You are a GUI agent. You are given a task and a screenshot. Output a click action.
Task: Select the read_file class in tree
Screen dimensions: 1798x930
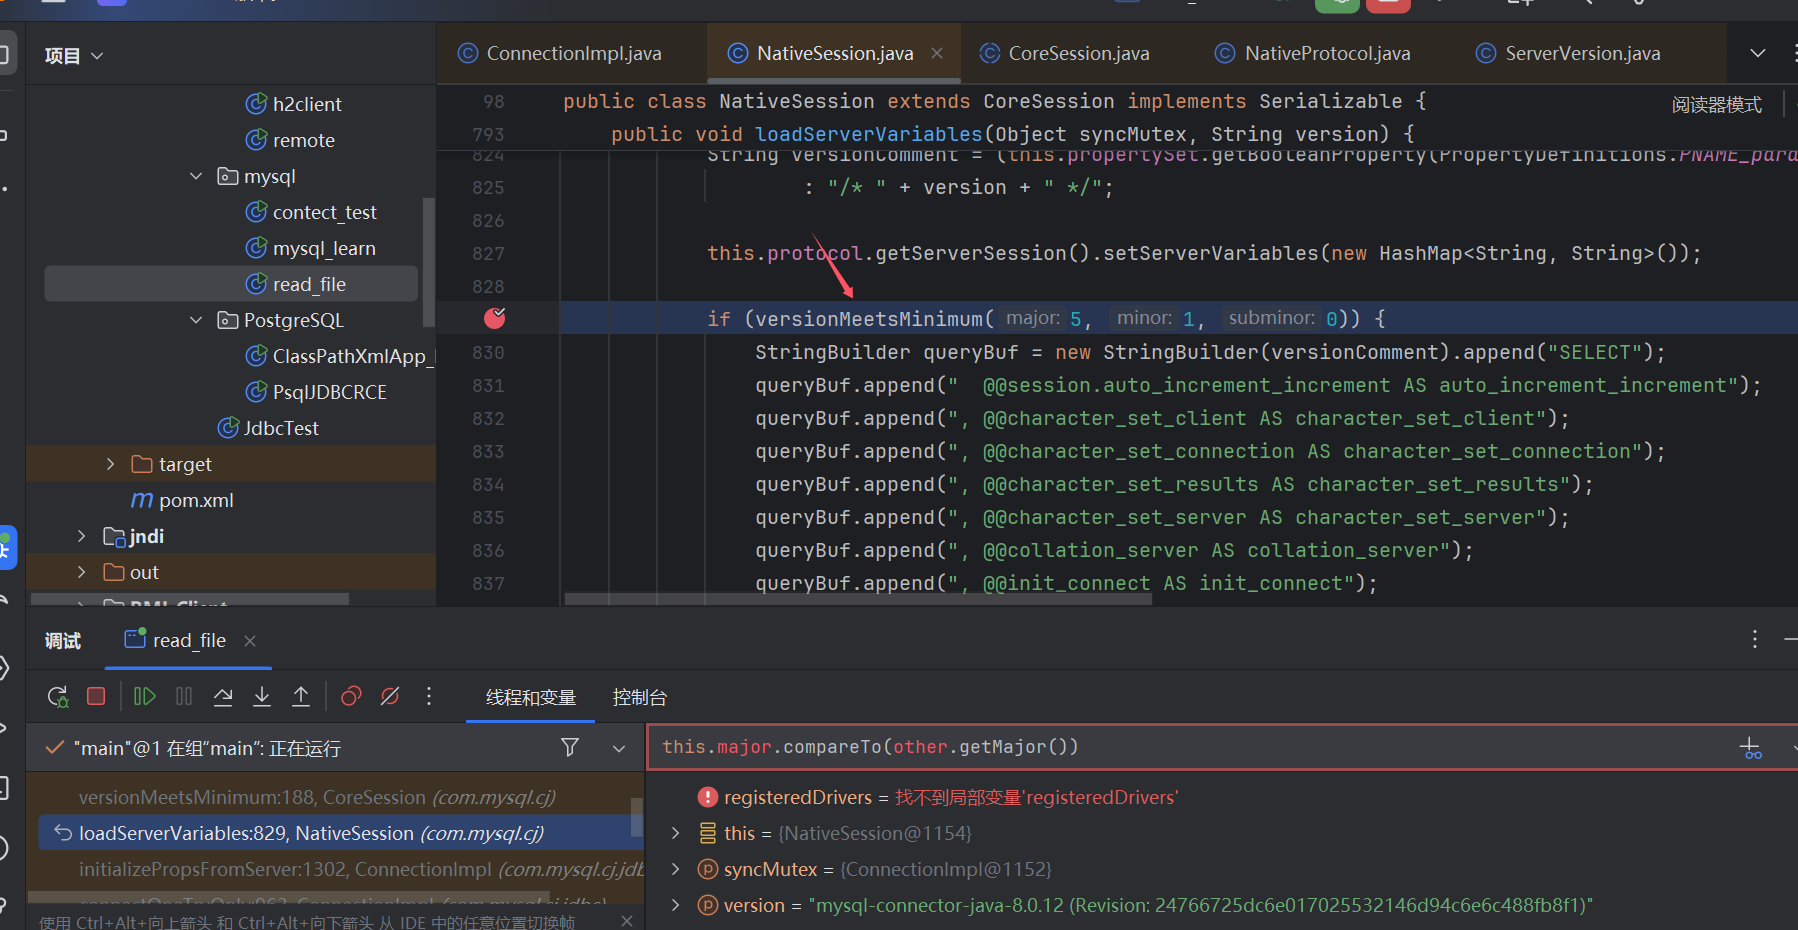pos(231,284)
